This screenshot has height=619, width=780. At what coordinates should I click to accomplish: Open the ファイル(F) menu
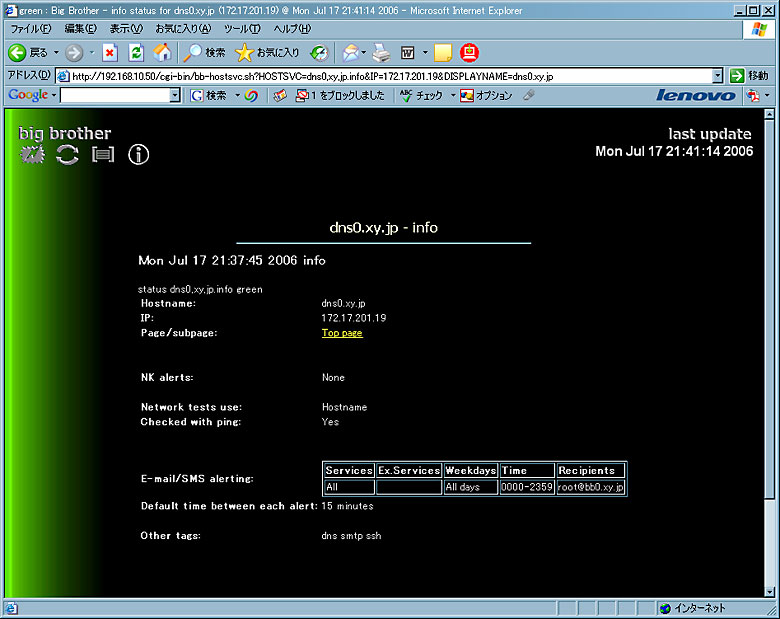31,29
